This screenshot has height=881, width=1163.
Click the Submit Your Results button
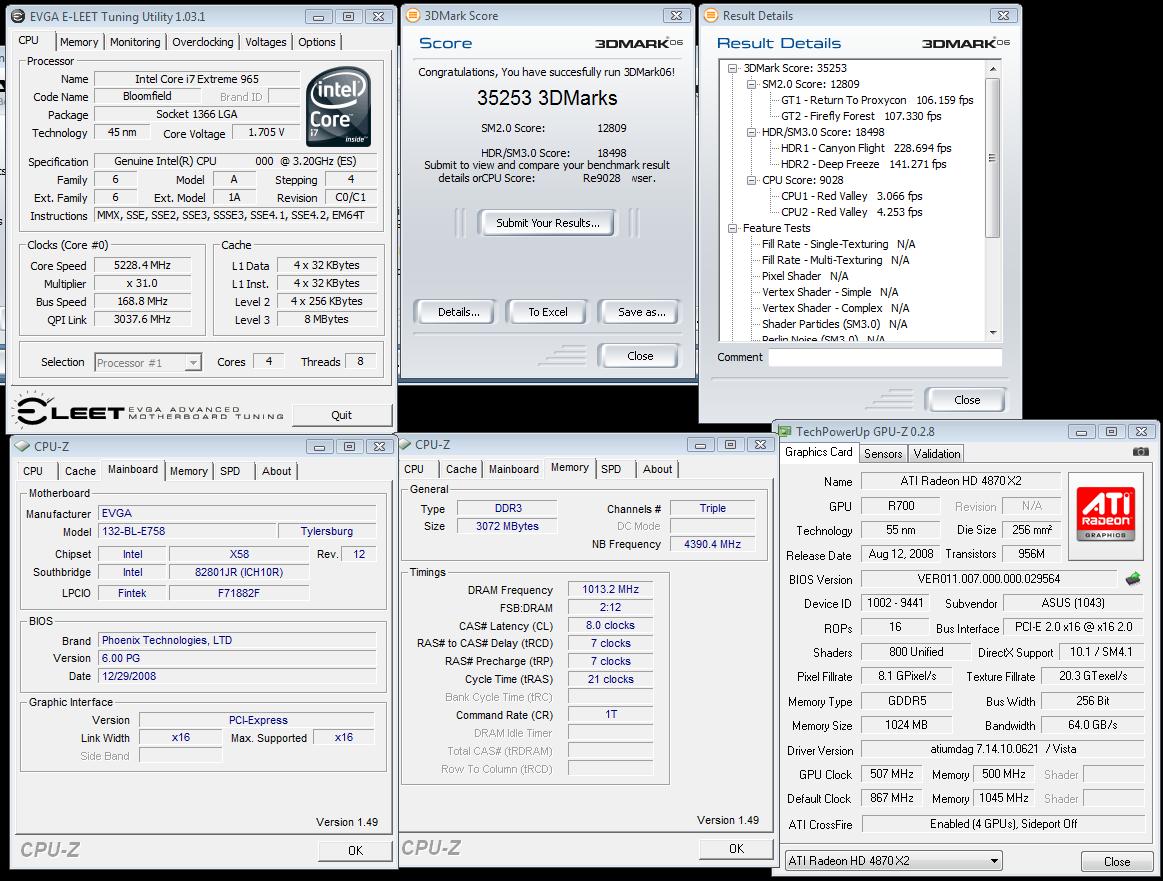548,223
